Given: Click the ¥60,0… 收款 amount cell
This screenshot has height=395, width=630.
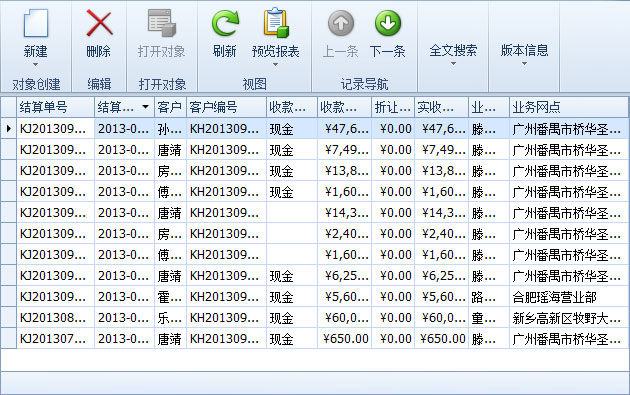Looking at the screenshot, I should (x=344, y=317).
